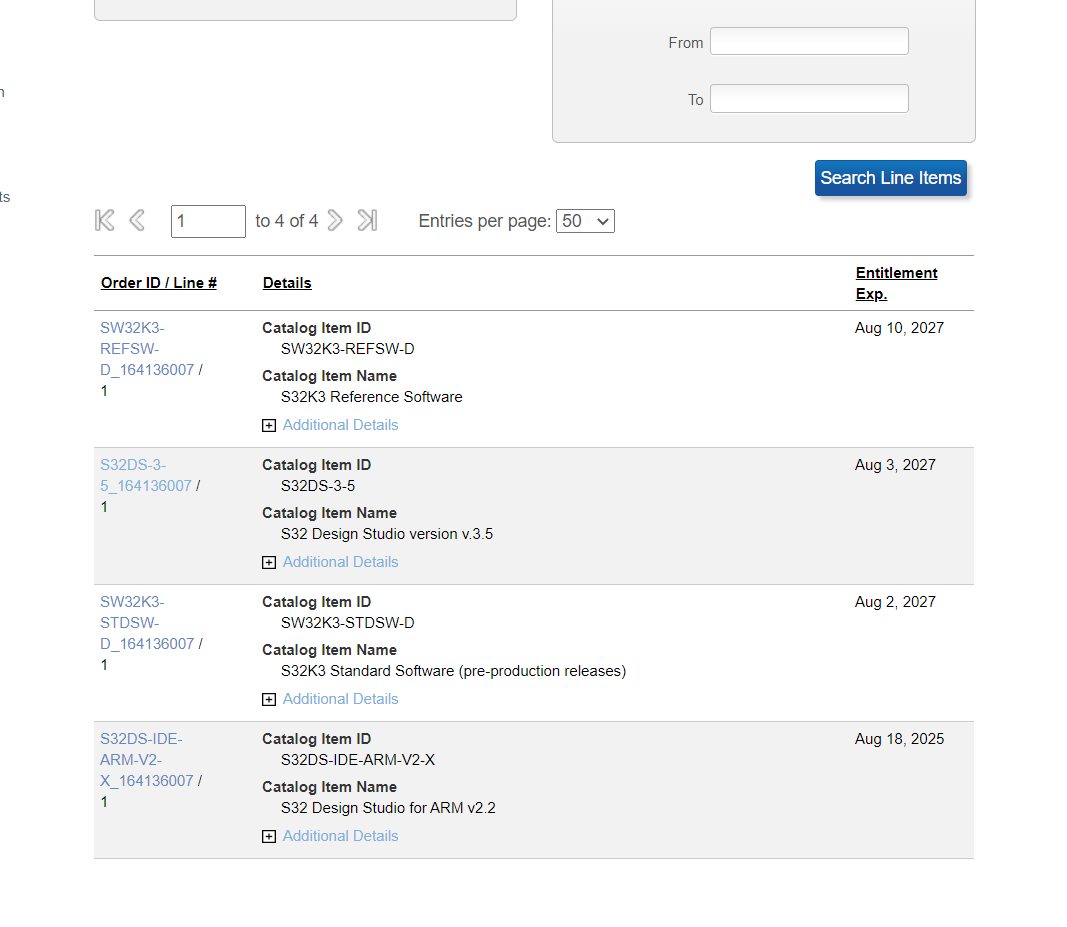Expand plus icon for SW32K3-STDSW-D details
This screenshot has height=927, width=1067.
269,700
